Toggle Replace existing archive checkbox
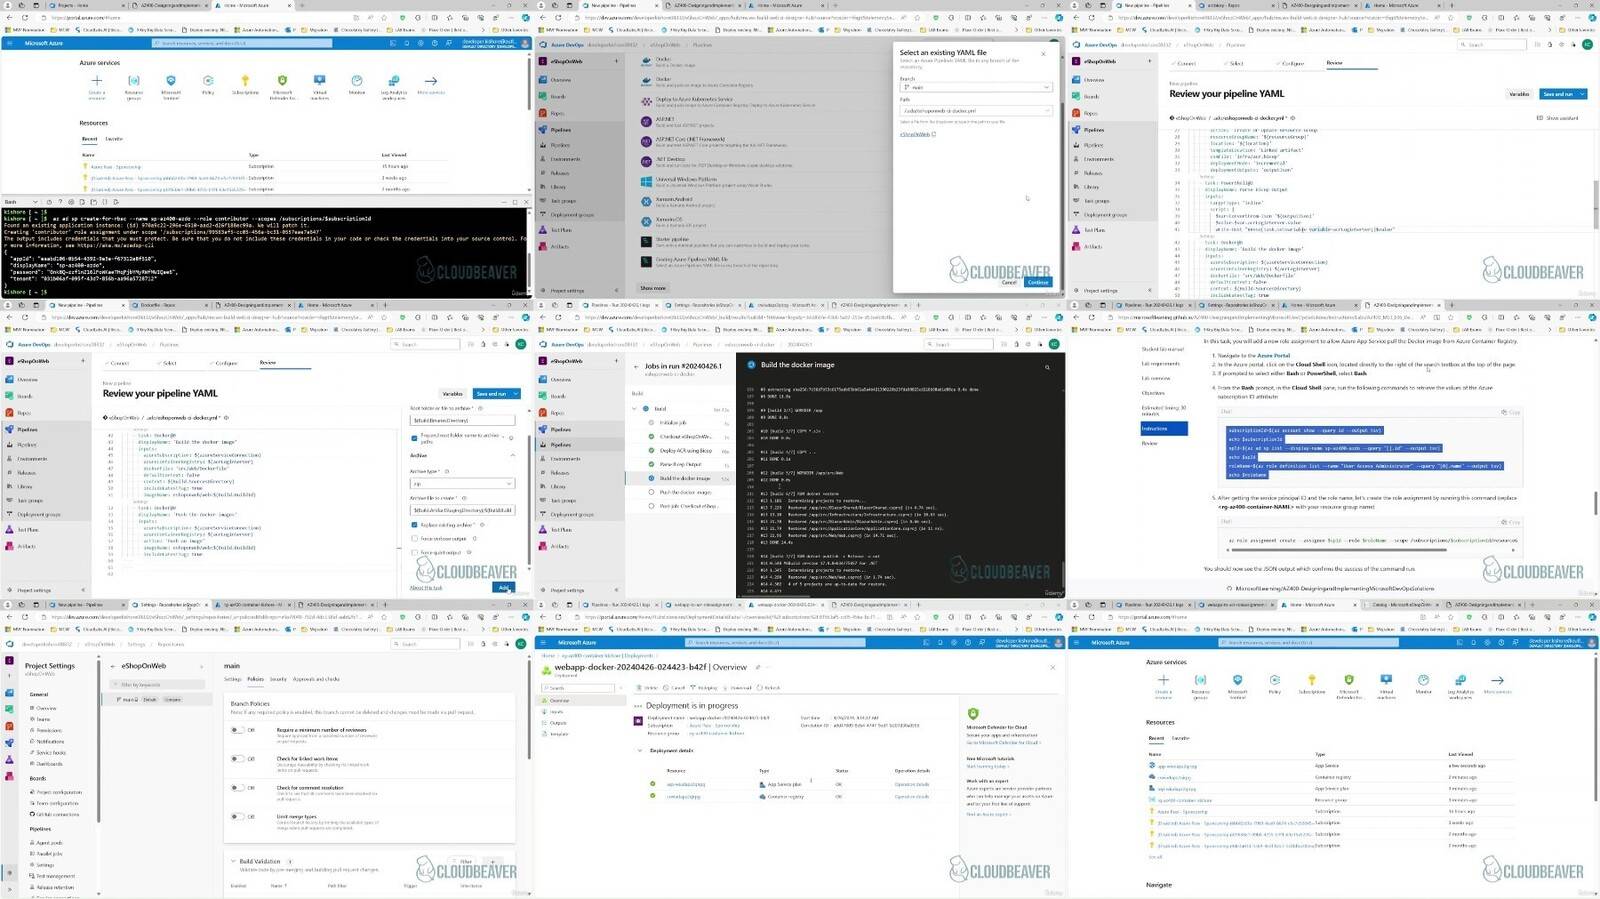 coord(415,525)
